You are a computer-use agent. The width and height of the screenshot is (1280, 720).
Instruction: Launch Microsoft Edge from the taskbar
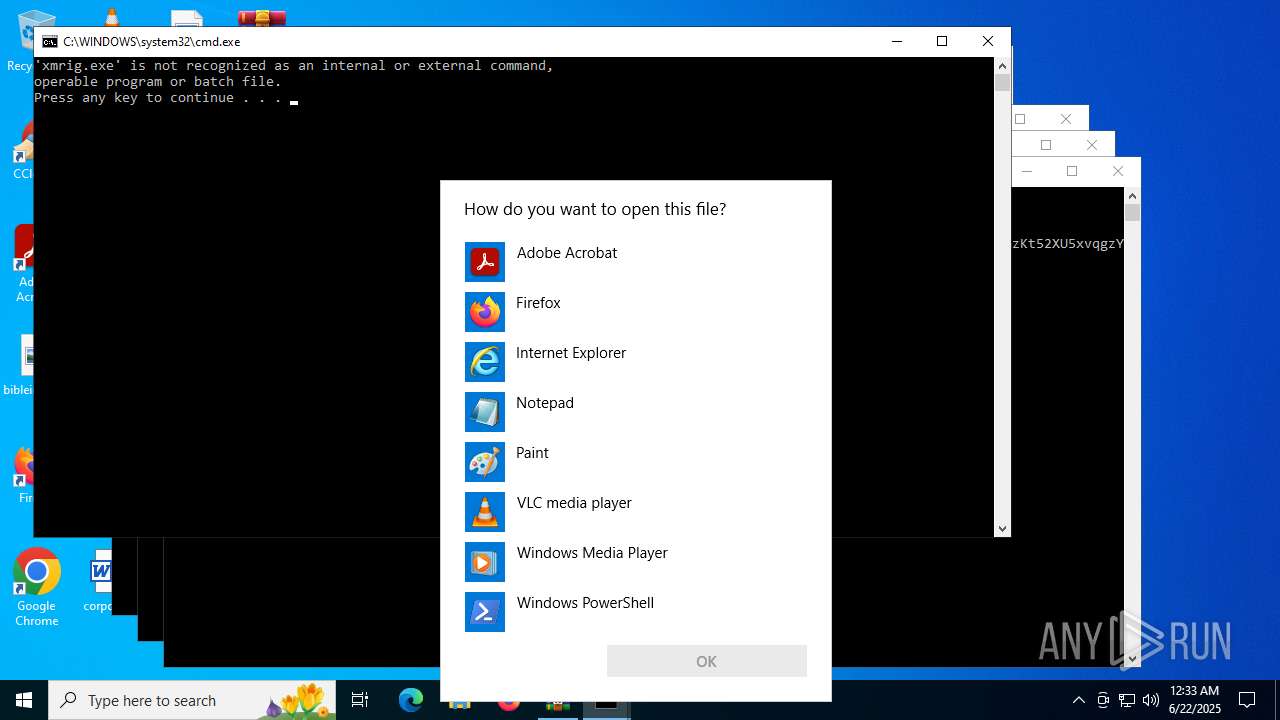pos(411,700)
